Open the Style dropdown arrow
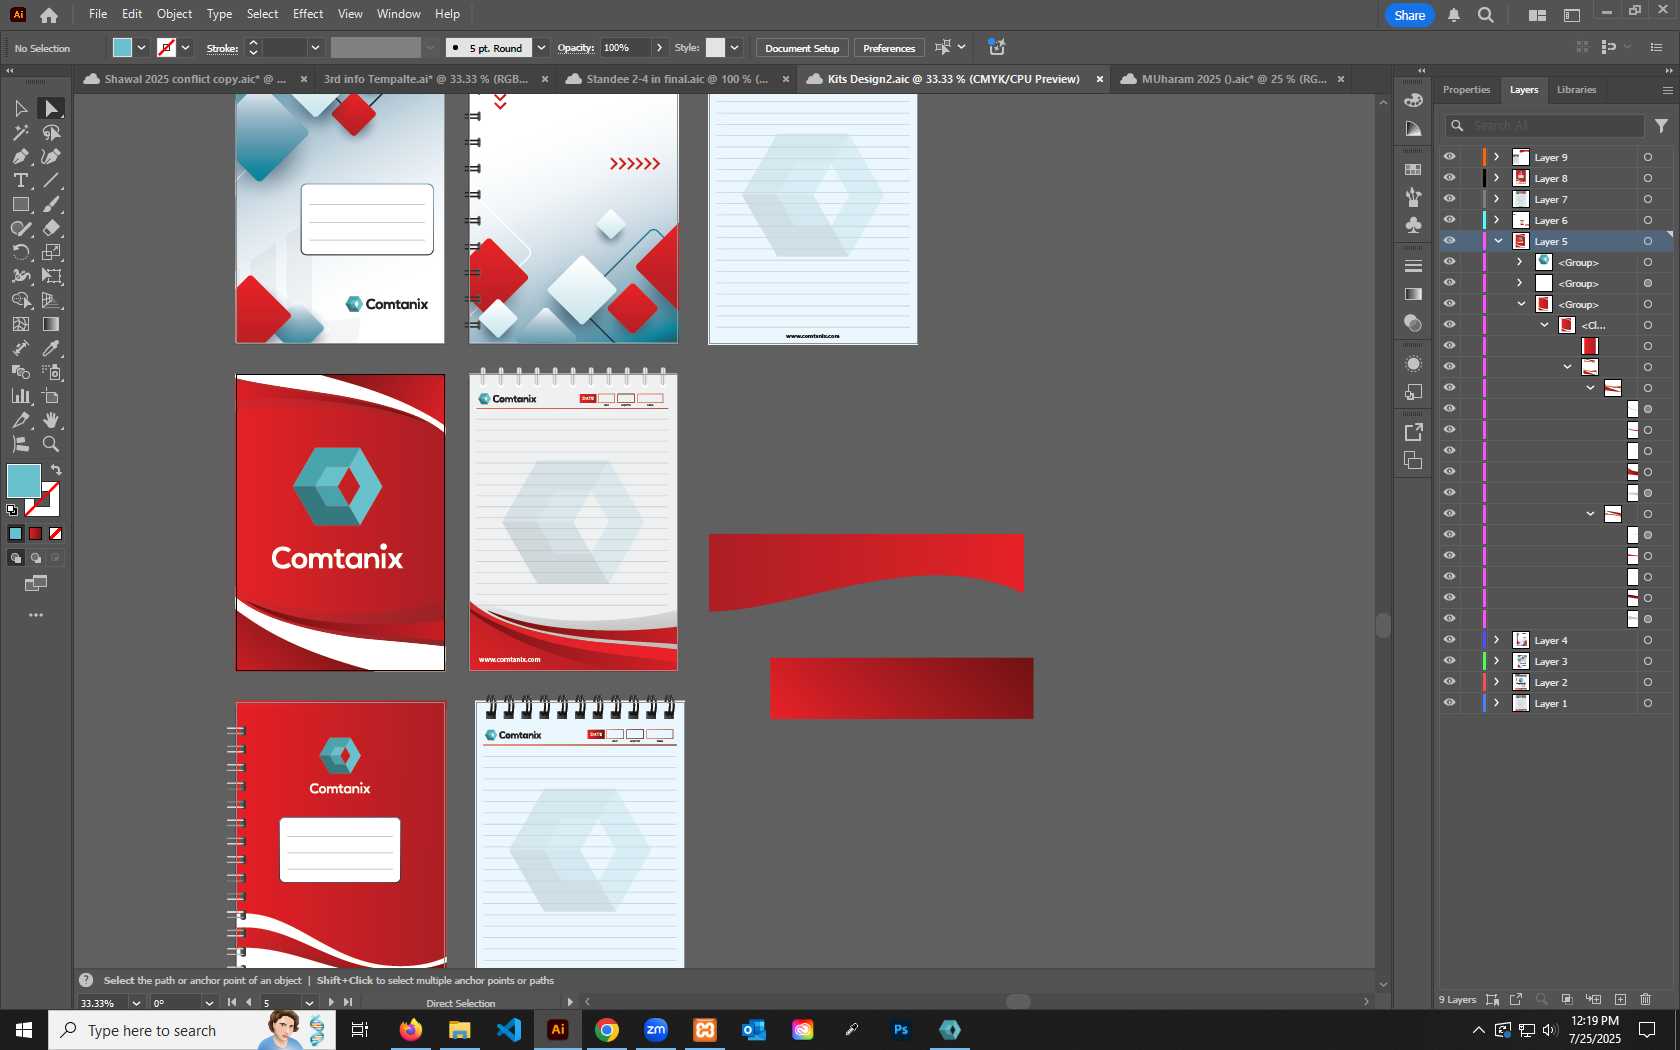This screenshot has width=1680, height=1050. pos(734,47)
